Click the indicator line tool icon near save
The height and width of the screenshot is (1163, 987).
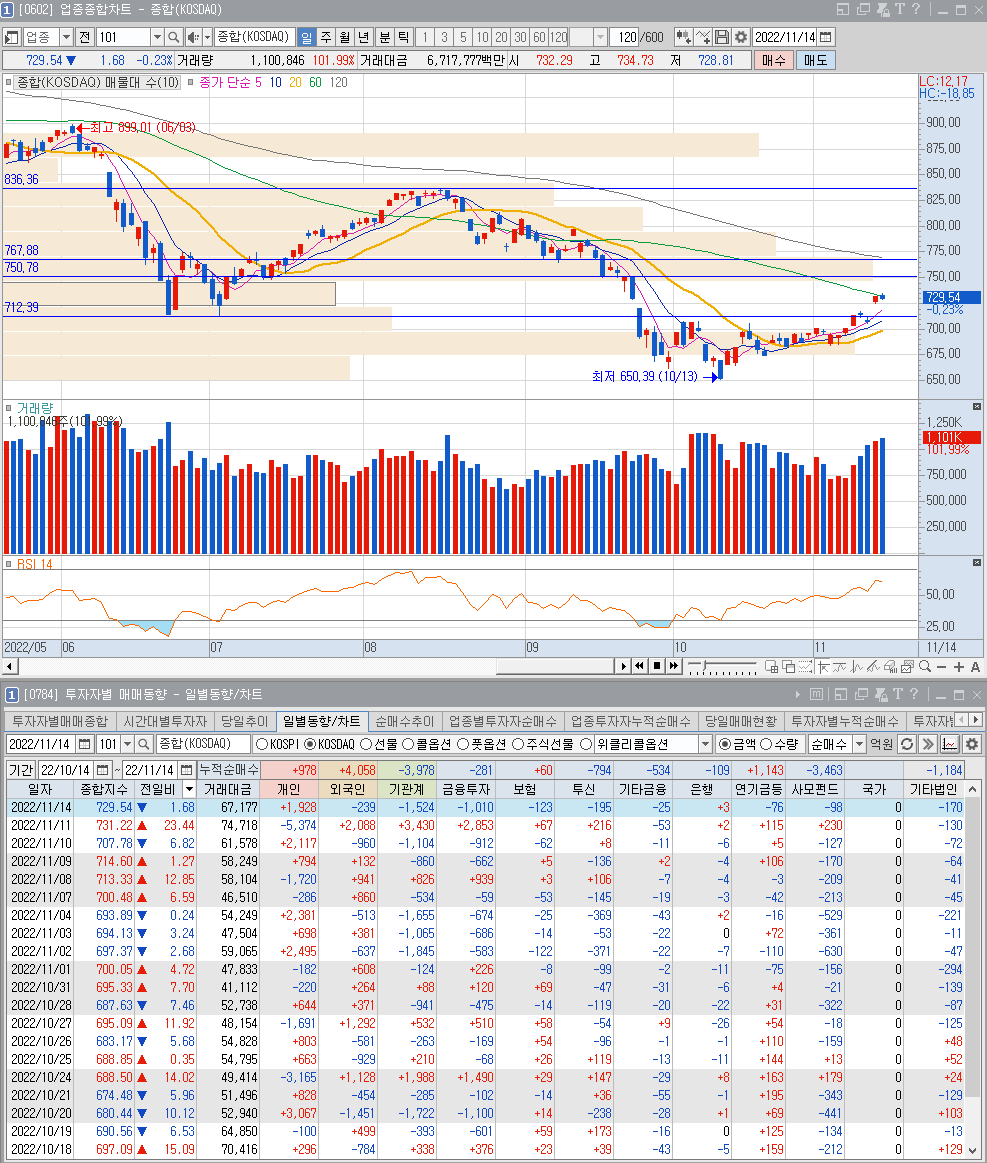tap(702, 37)
